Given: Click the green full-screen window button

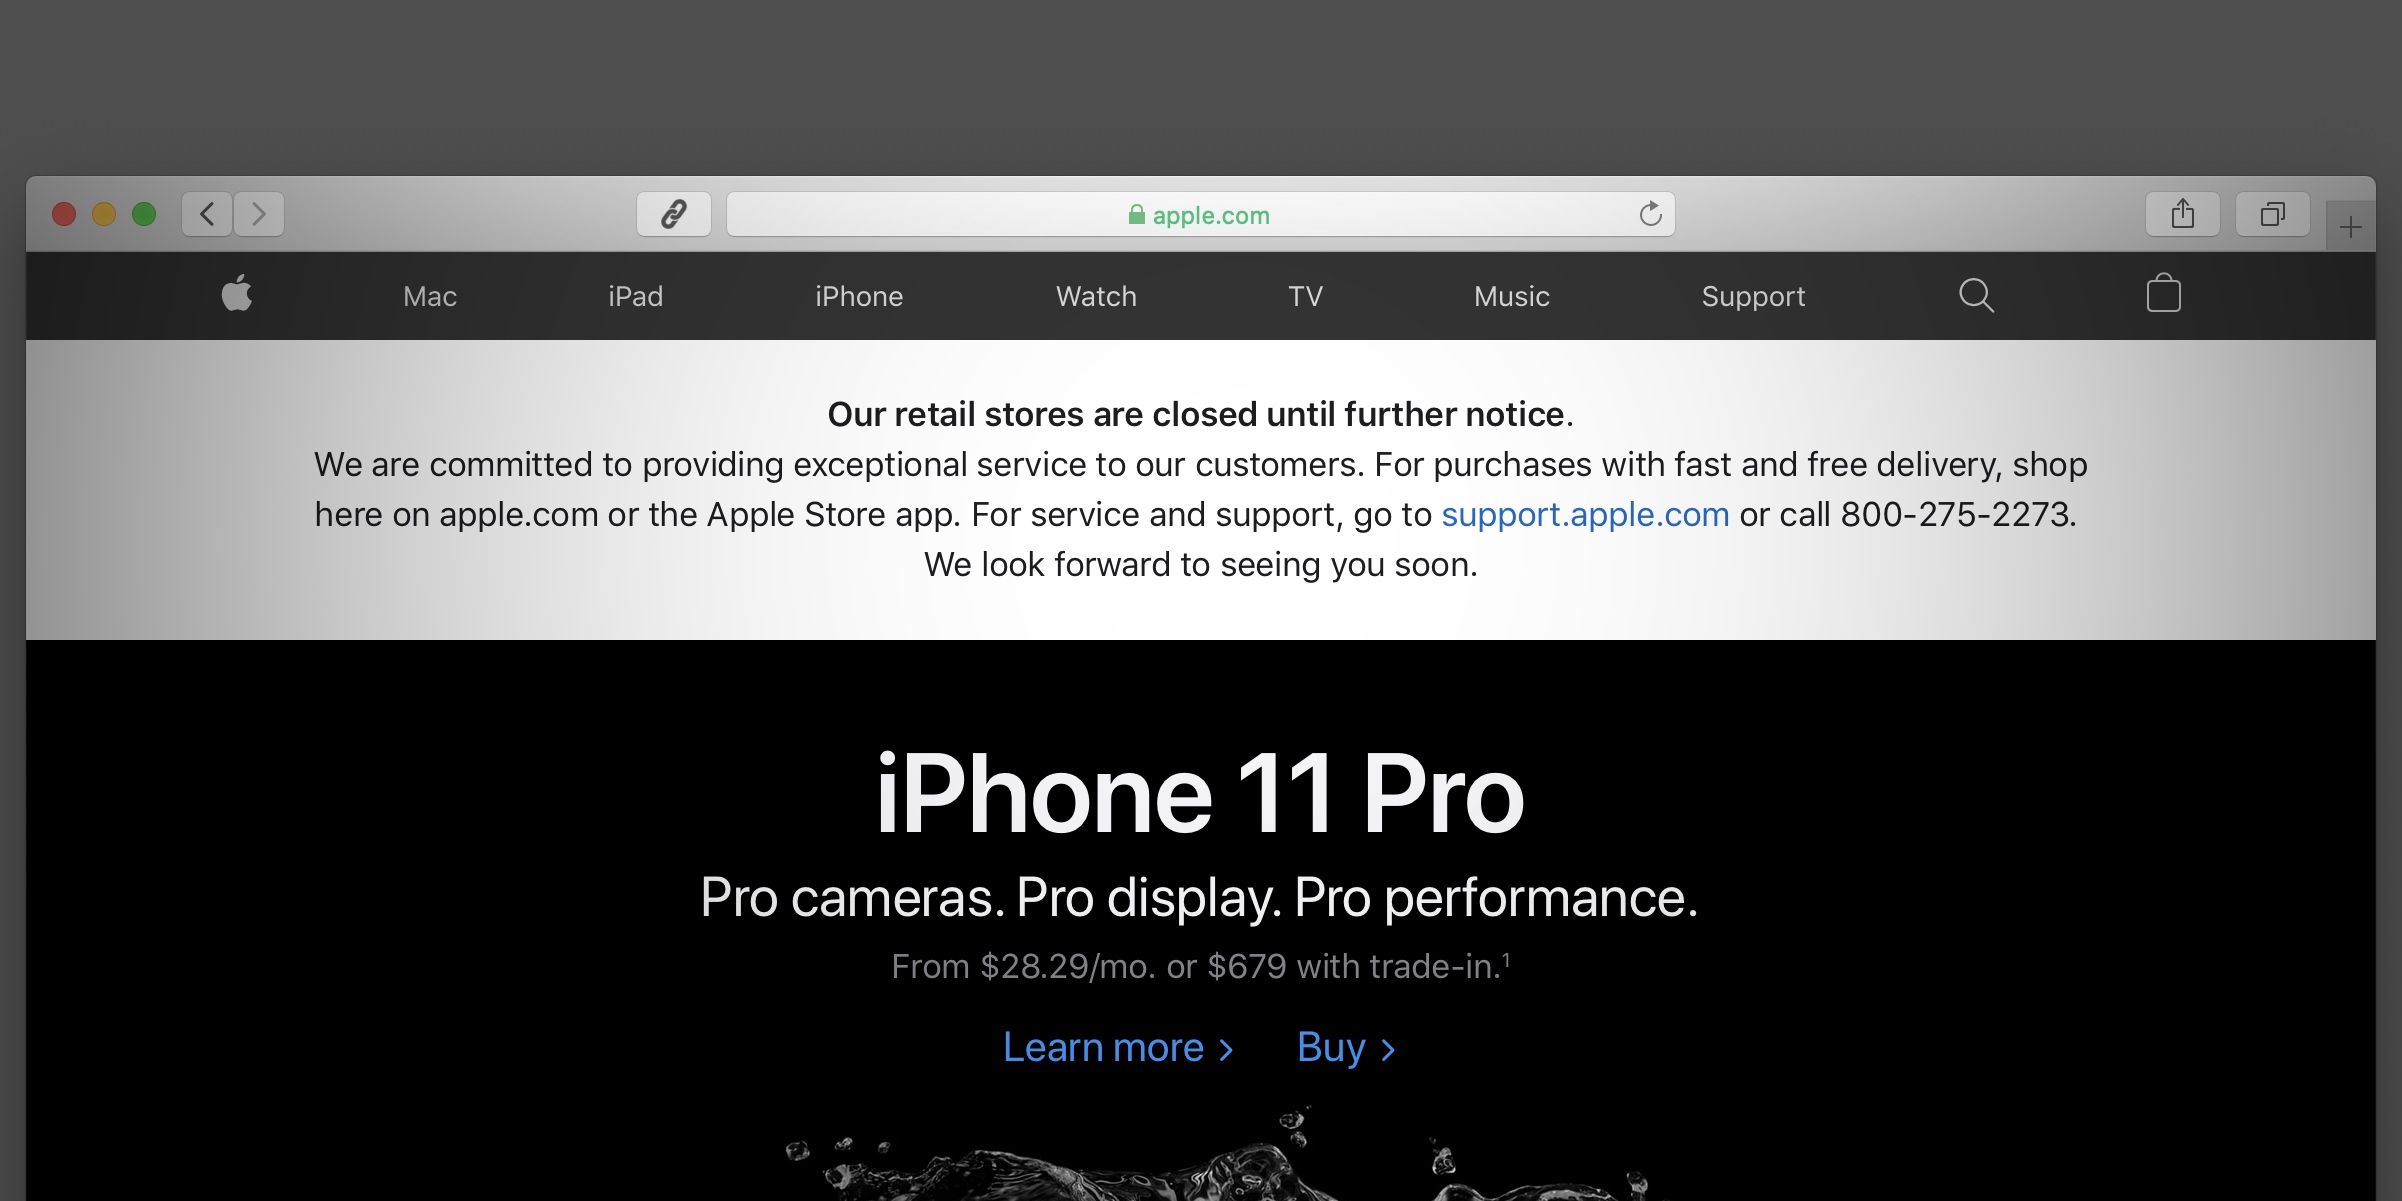Looking at the screenshot, I should 144,214.
